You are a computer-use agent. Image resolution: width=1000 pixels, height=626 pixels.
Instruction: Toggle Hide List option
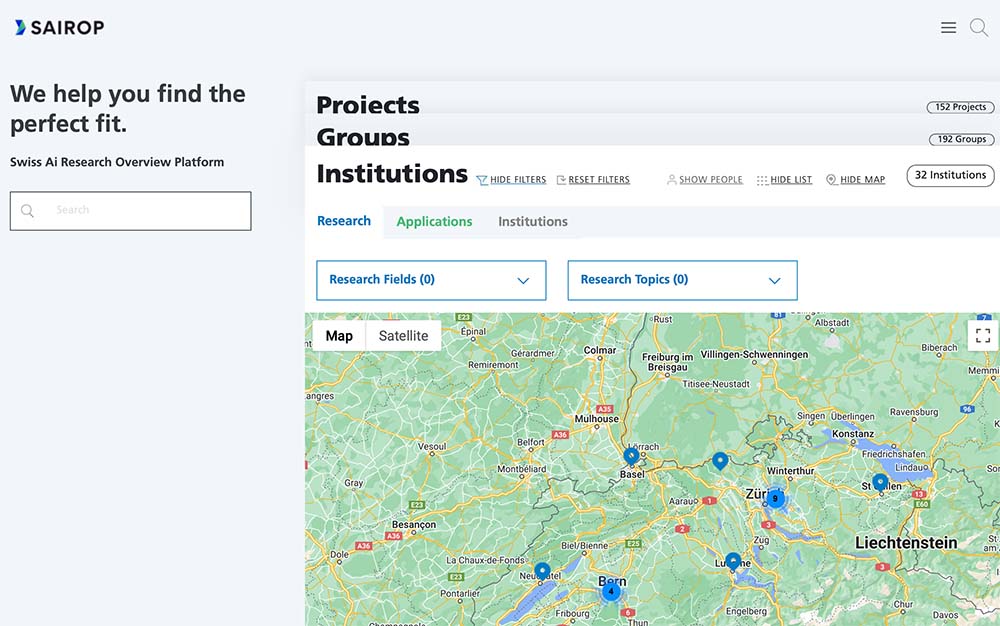point(784,180)
